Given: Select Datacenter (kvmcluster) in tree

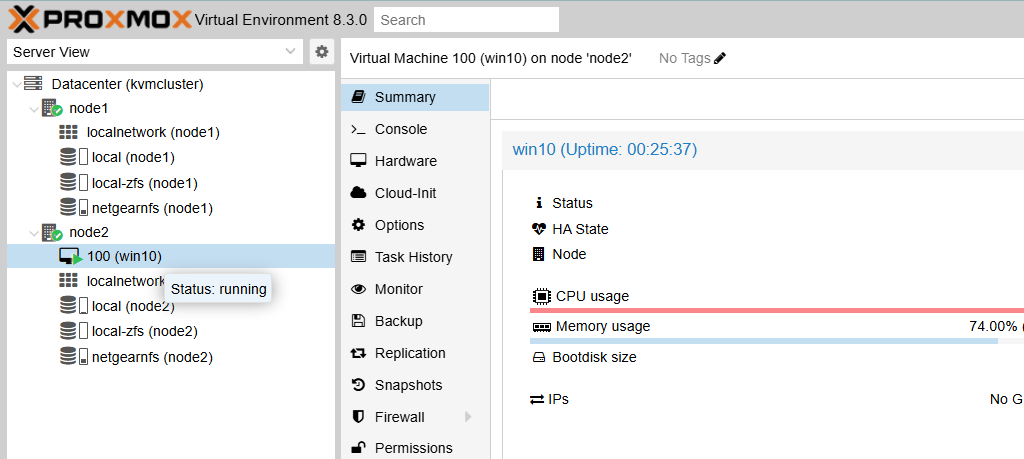Looking at the screenshot, I should 127,84.
